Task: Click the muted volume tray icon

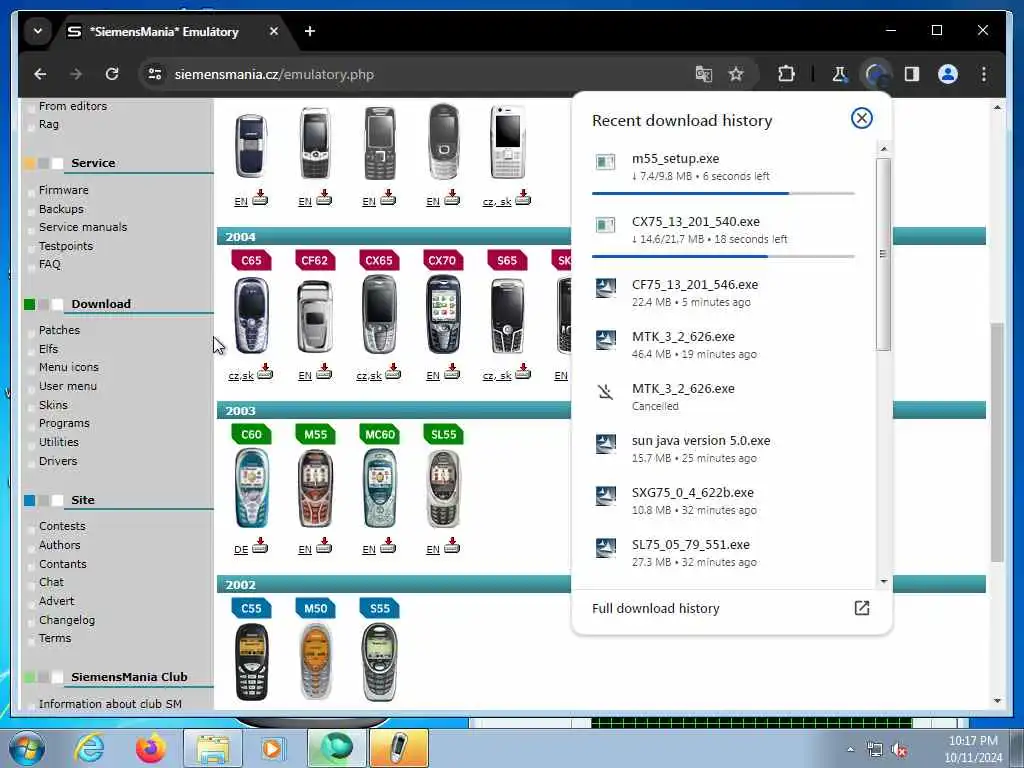Action: click(899, 750)
